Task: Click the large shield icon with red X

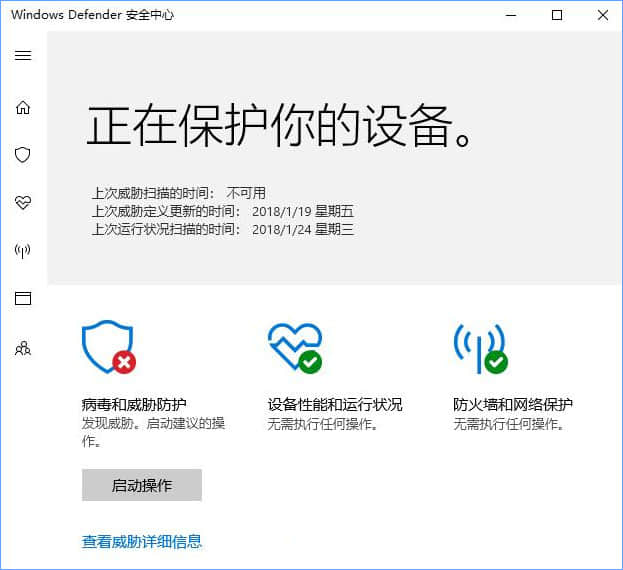Action: click(108, 347)
